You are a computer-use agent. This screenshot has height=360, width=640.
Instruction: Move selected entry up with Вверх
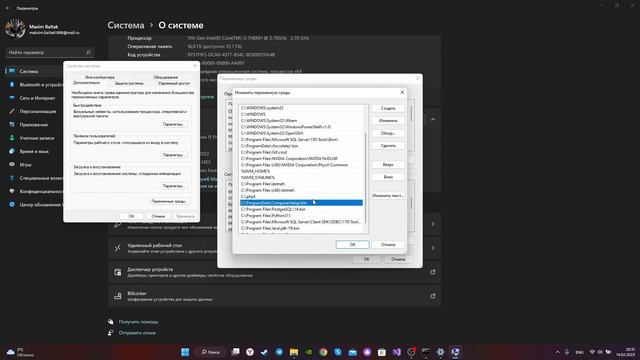coord(388,164)
